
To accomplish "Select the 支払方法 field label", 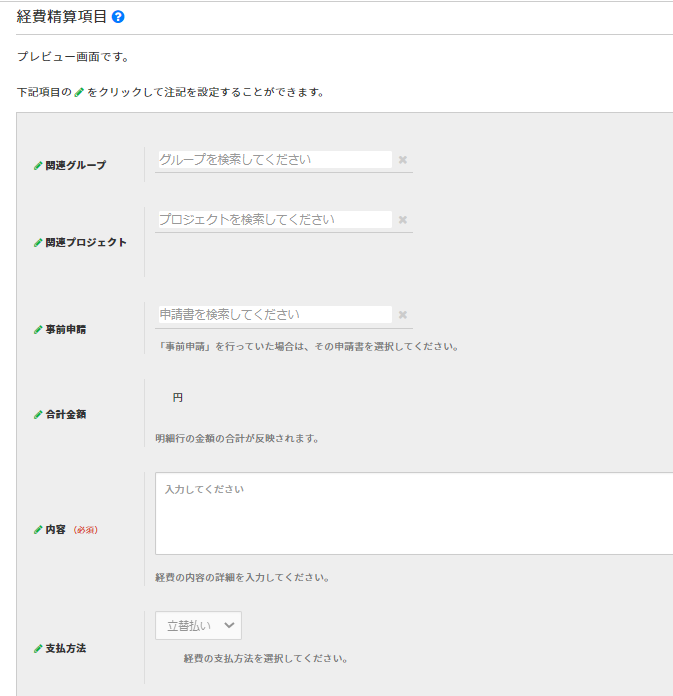I will [66, 648].
